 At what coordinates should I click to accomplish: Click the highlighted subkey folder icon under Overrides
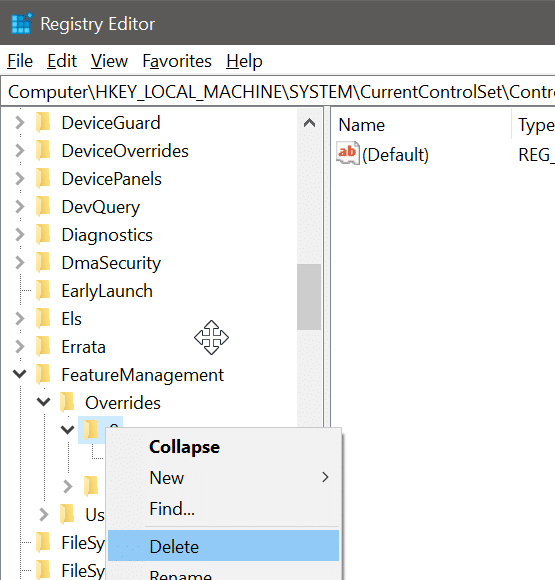[91, 430]
